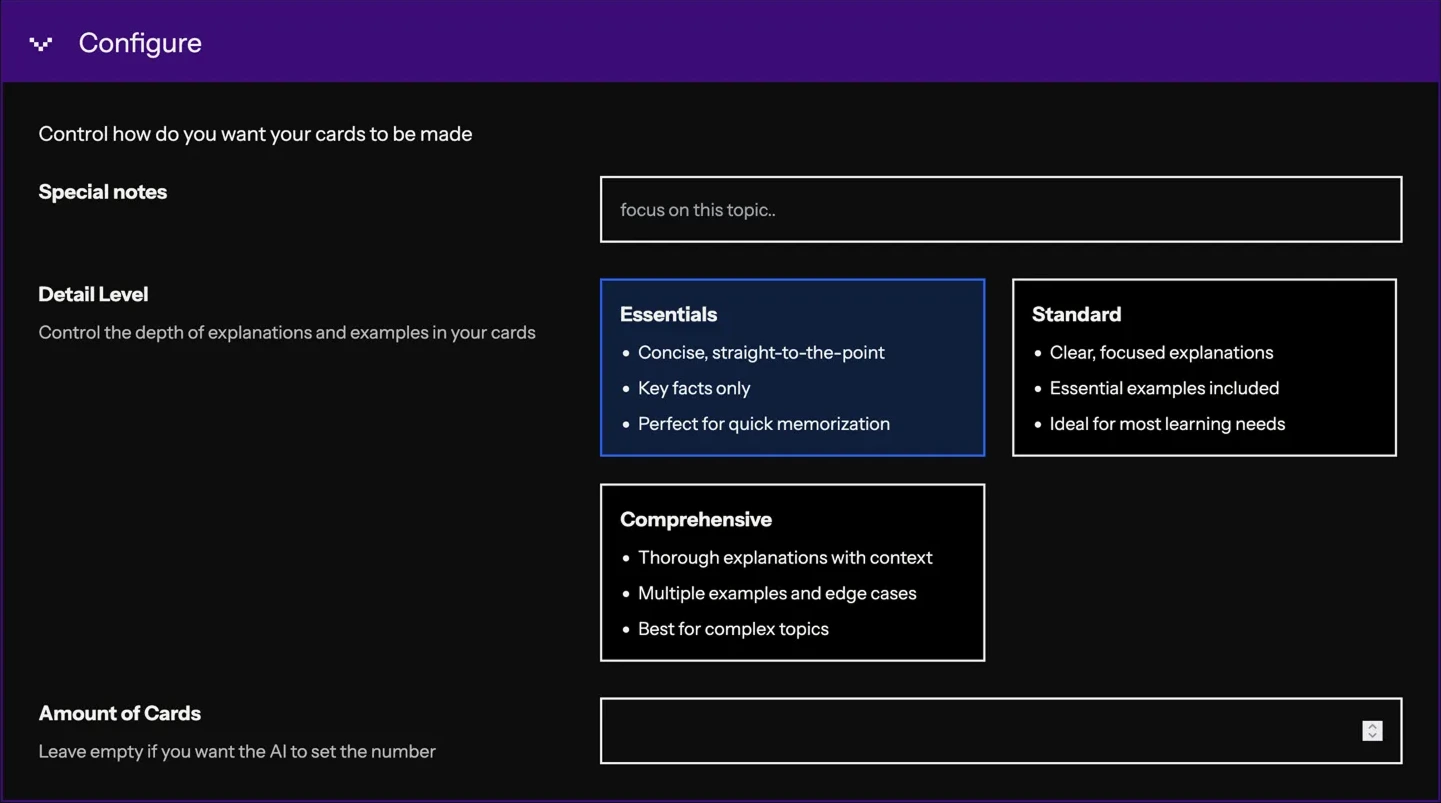Choose the Standard detail level option
Screen dimensions: 1441x803
pos(1203,367)
